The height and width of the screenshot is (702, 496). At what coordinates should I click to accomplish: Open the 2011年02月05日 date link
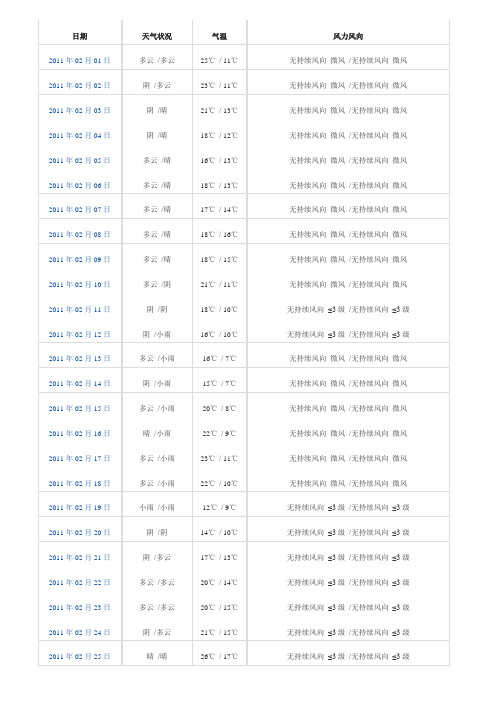pos(80,160)
